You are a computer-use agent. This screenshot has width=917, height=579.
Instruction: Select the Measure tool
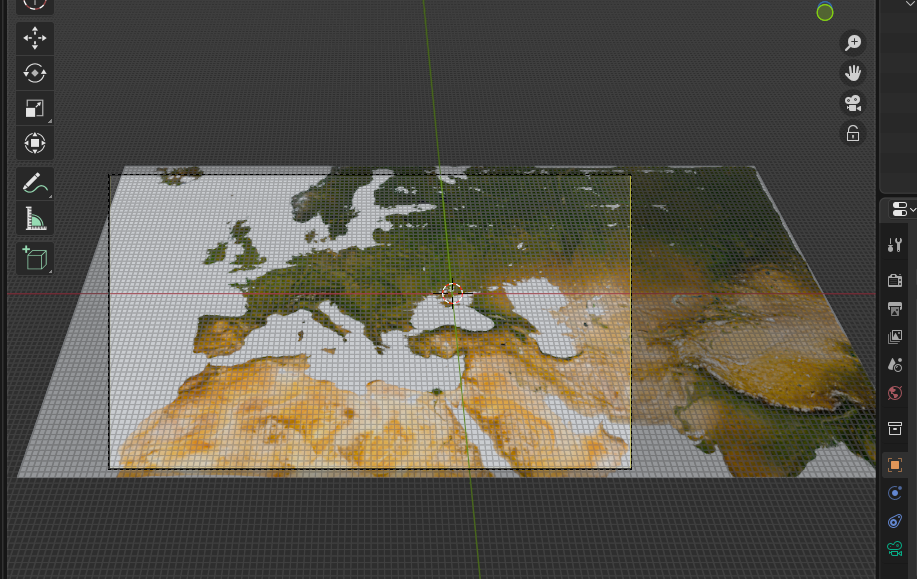click(35, 219)
